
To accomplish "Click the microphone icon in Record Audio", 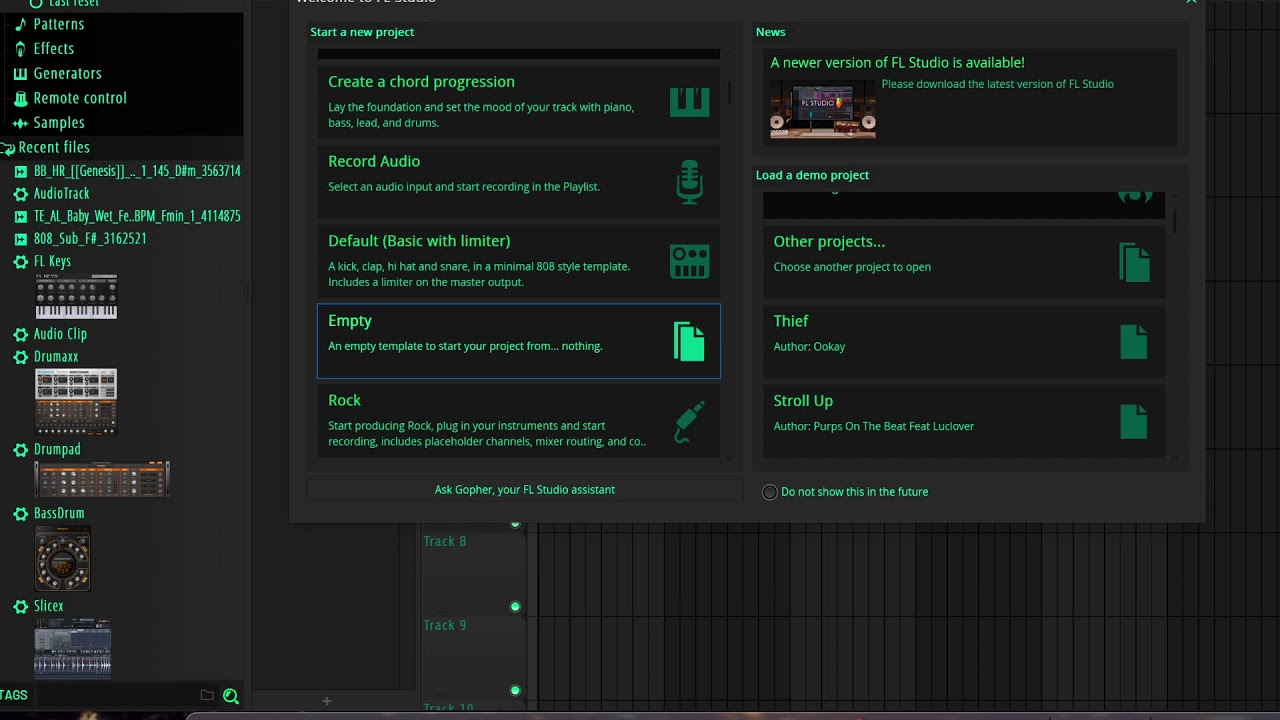I will pos(689,182).
